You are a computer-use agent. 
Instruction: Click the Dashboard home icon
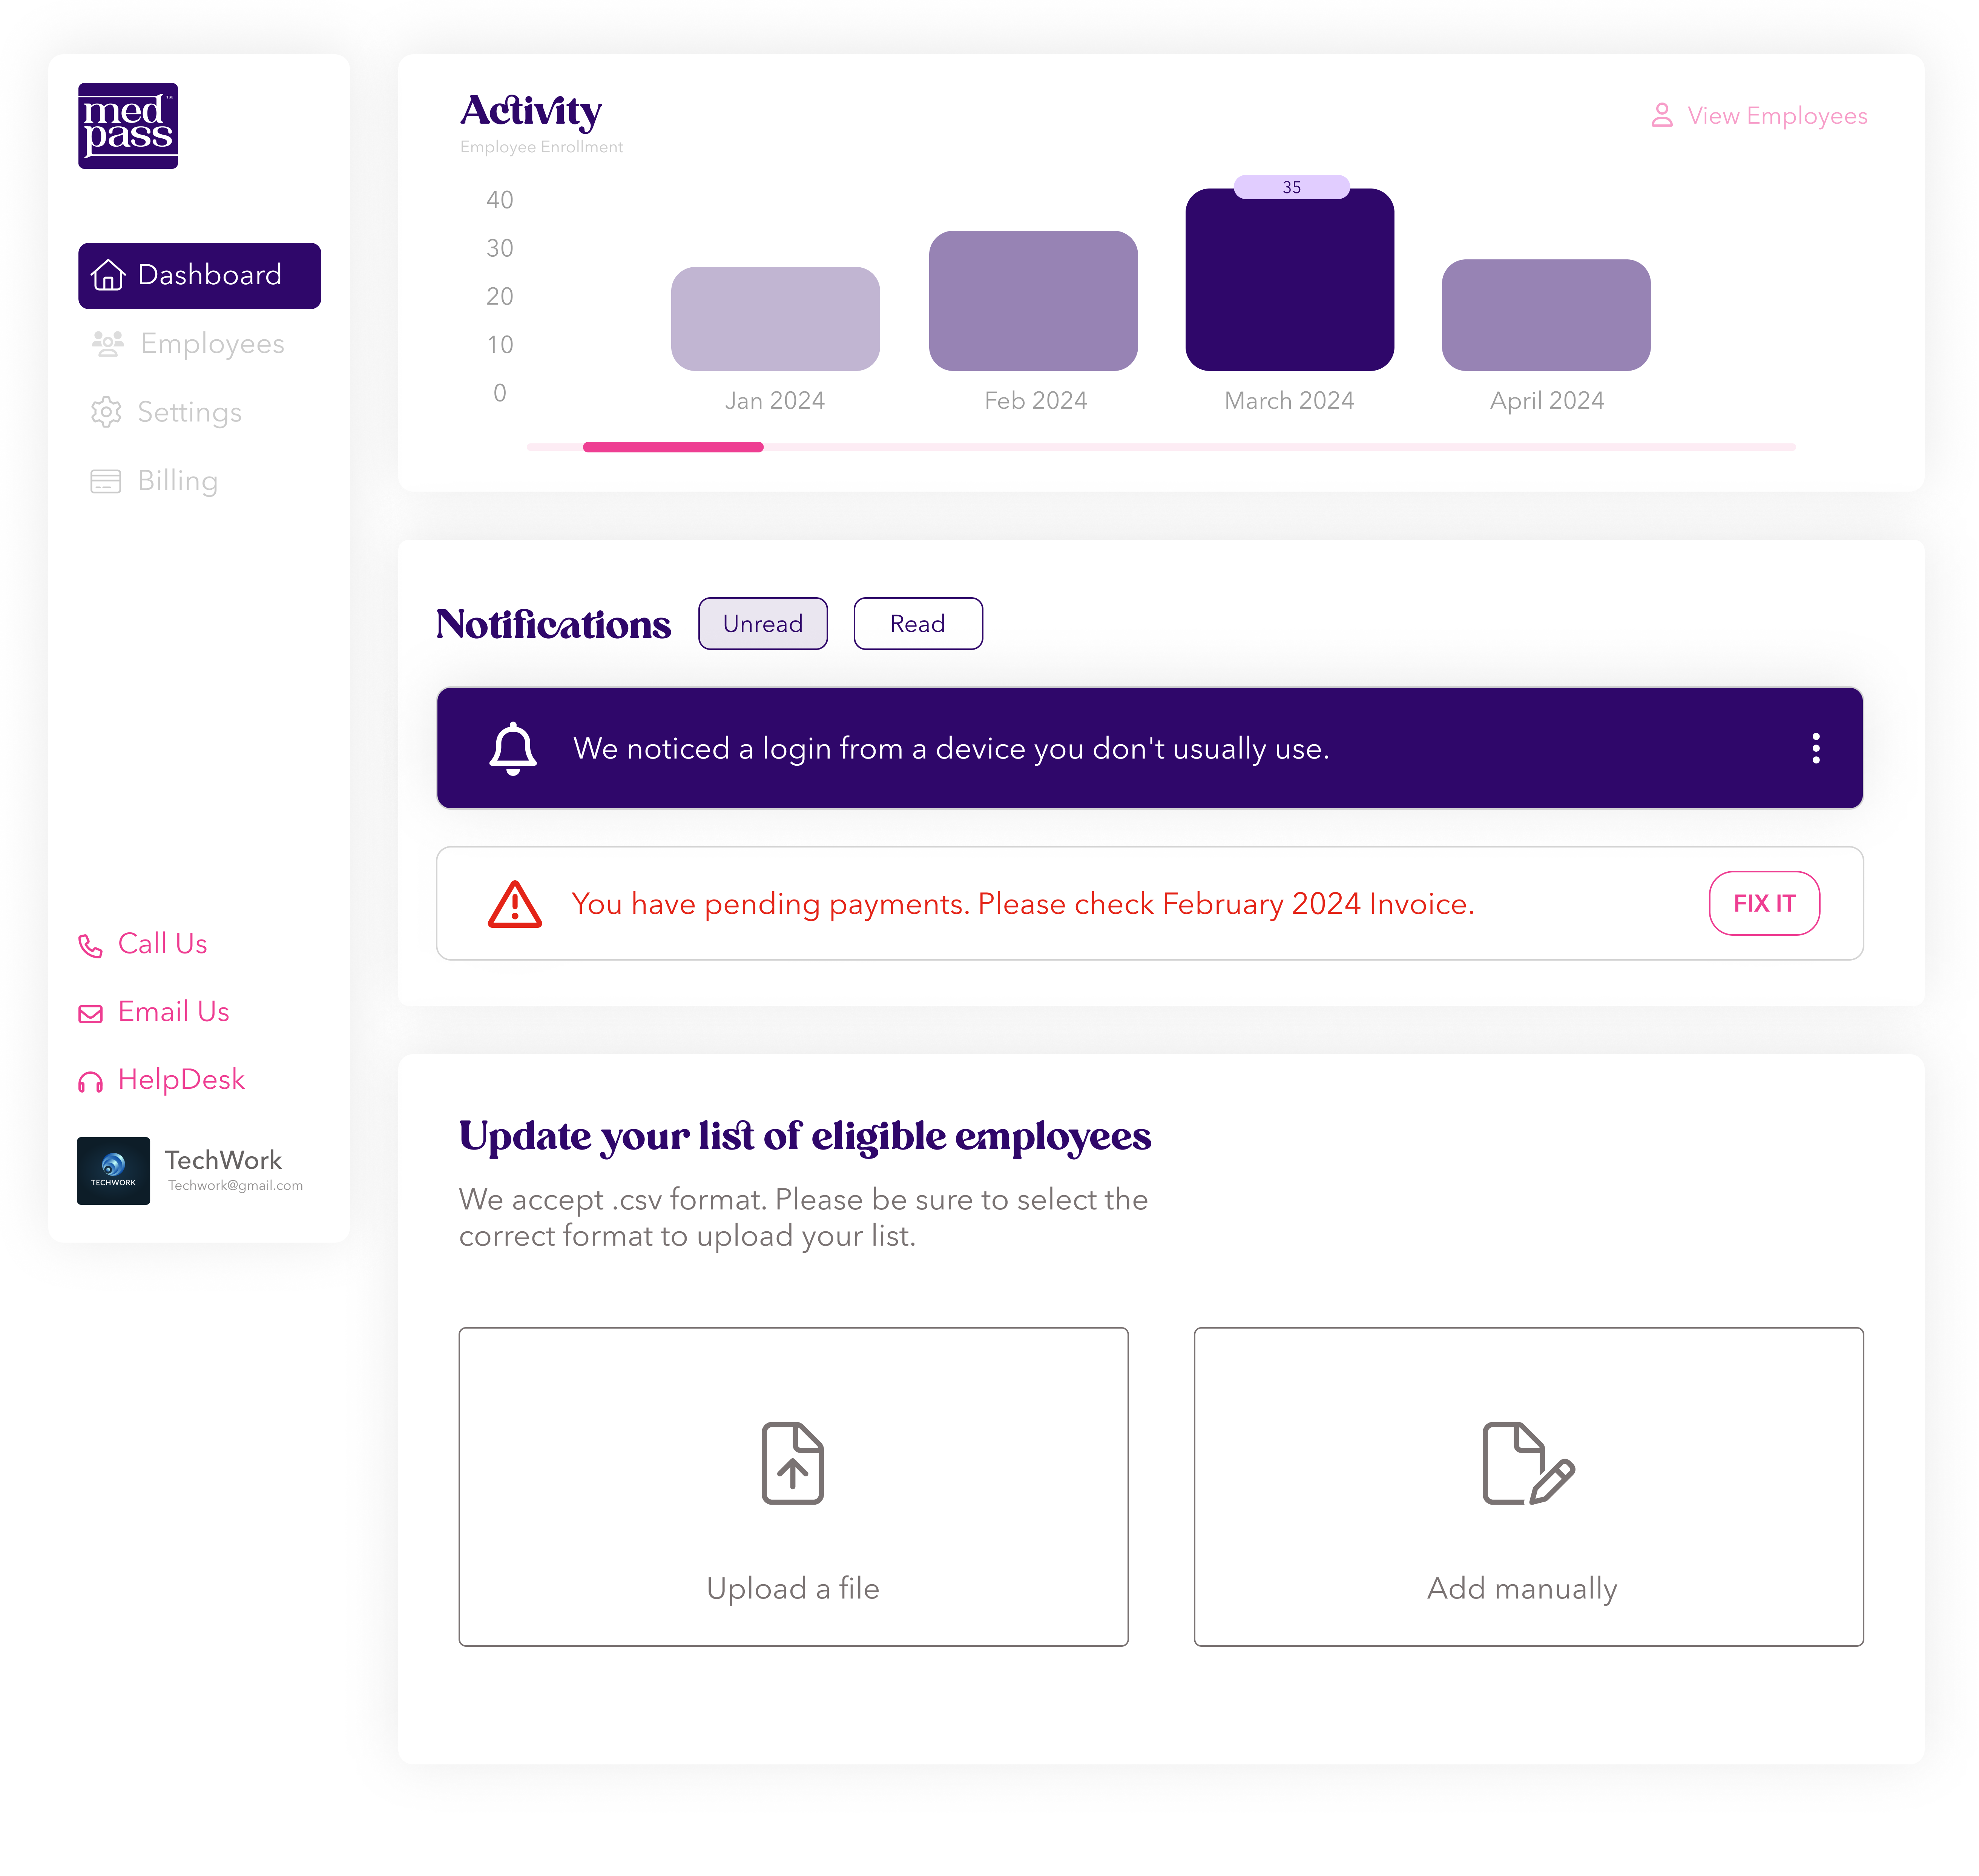108,275
